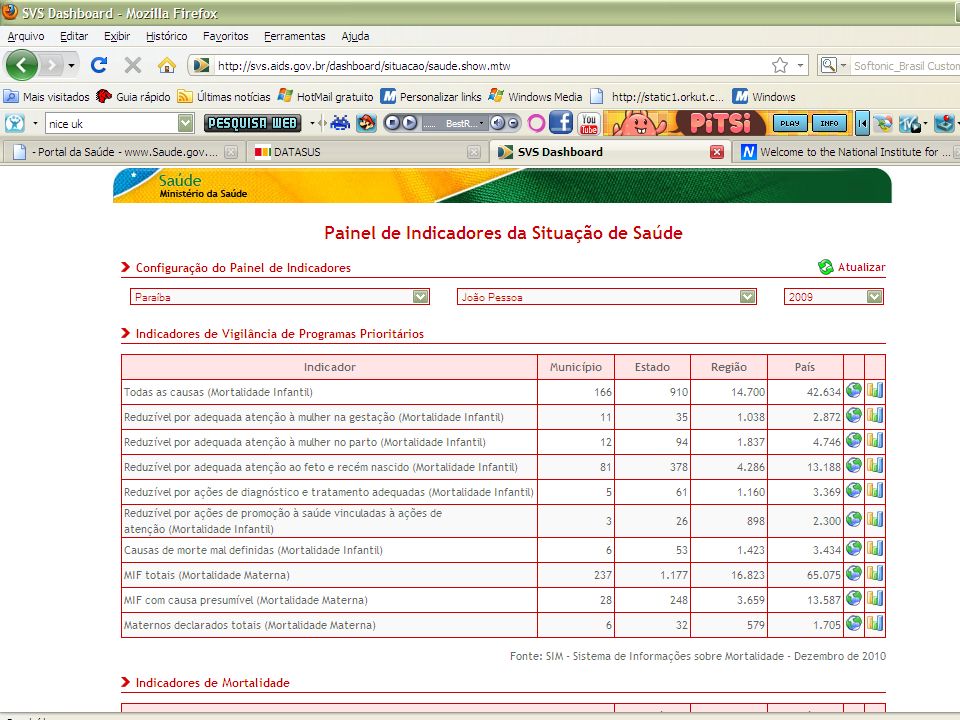Open globe map for MIF com causa presumível

click(x=853, y=598)
